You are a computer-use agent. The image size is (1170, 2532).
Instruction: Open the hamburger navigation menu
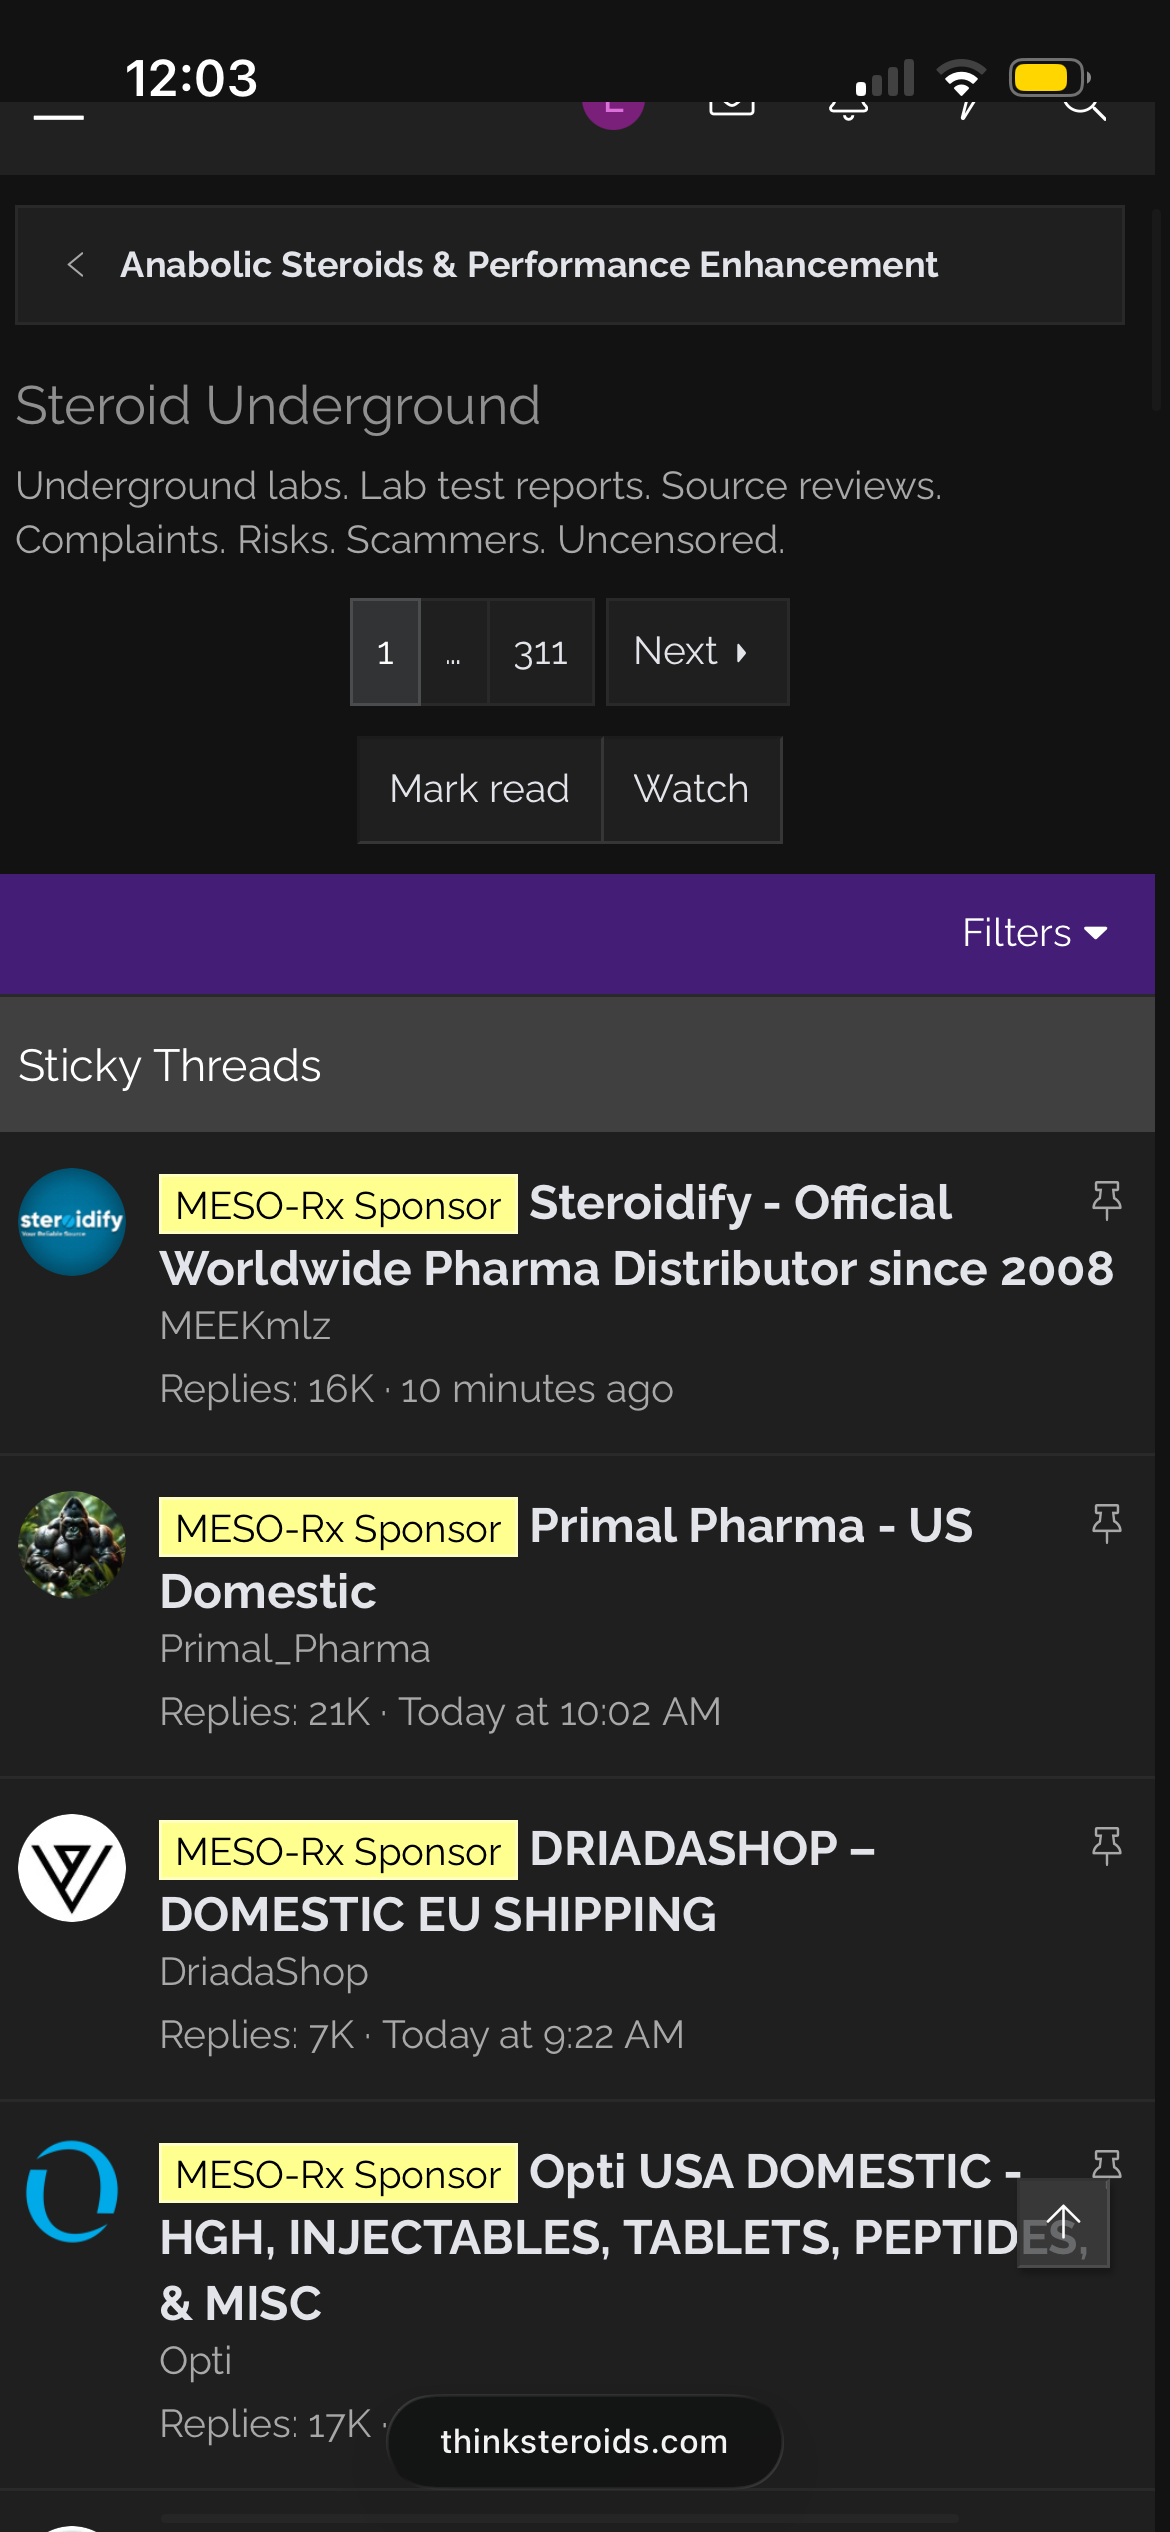59,115
